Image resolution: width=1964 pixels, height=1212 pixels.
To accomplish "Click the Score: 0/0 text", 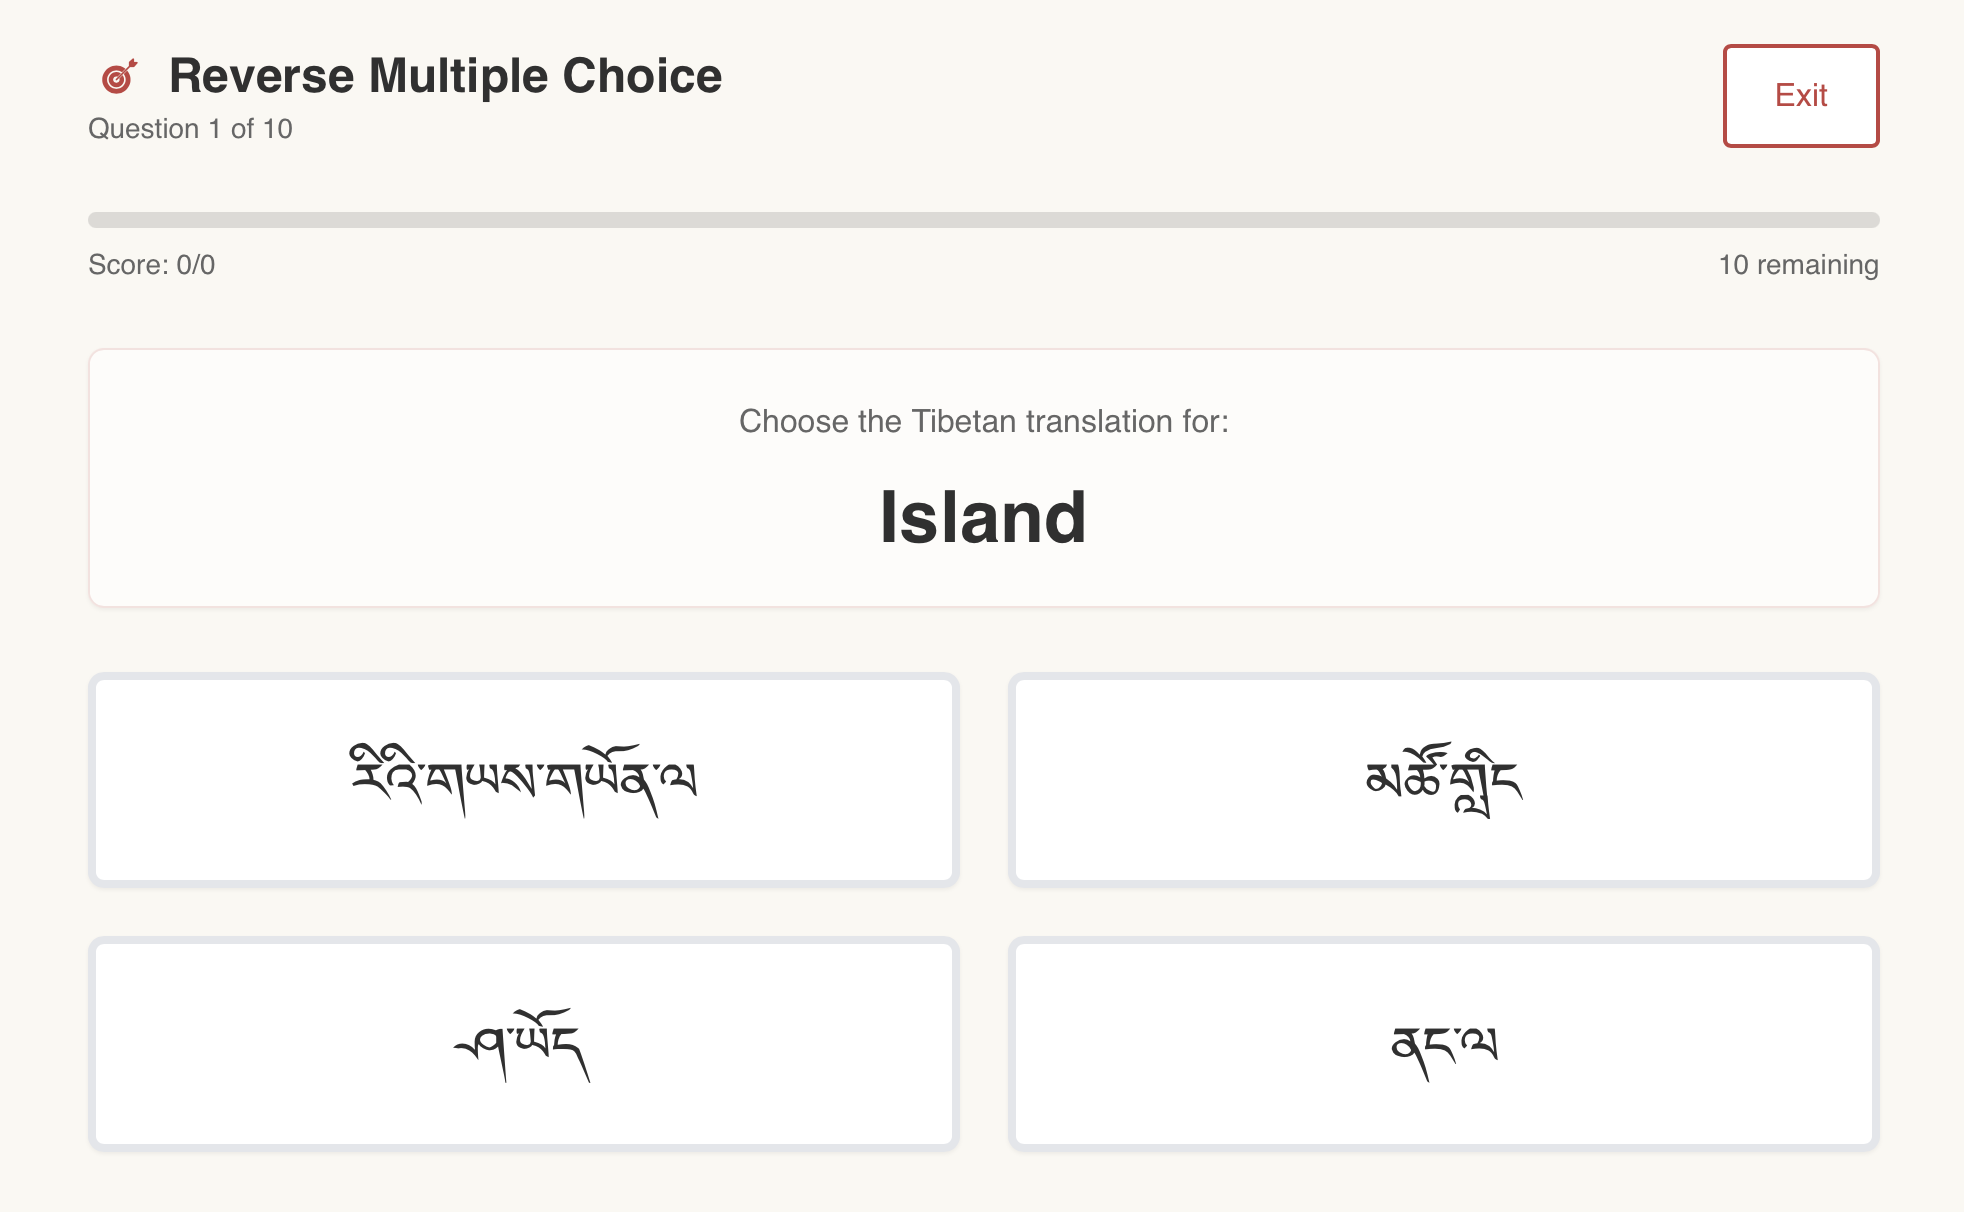I will tap(152, 265).
